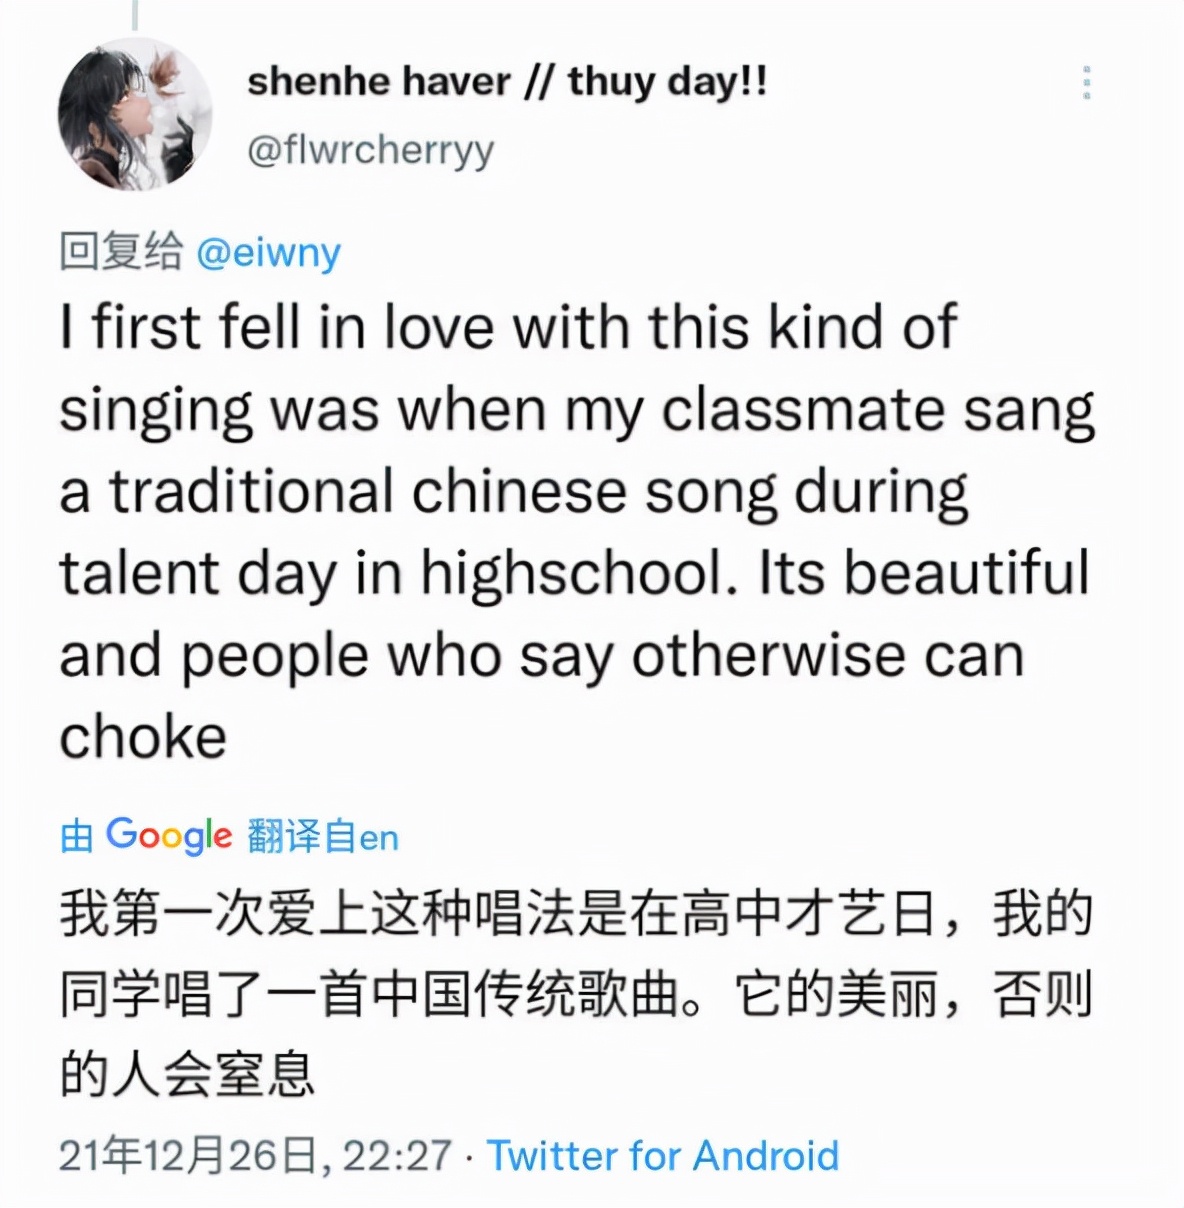
Task: Open the vertical three-dot more options menu
Action: [x=1086, y=83]
